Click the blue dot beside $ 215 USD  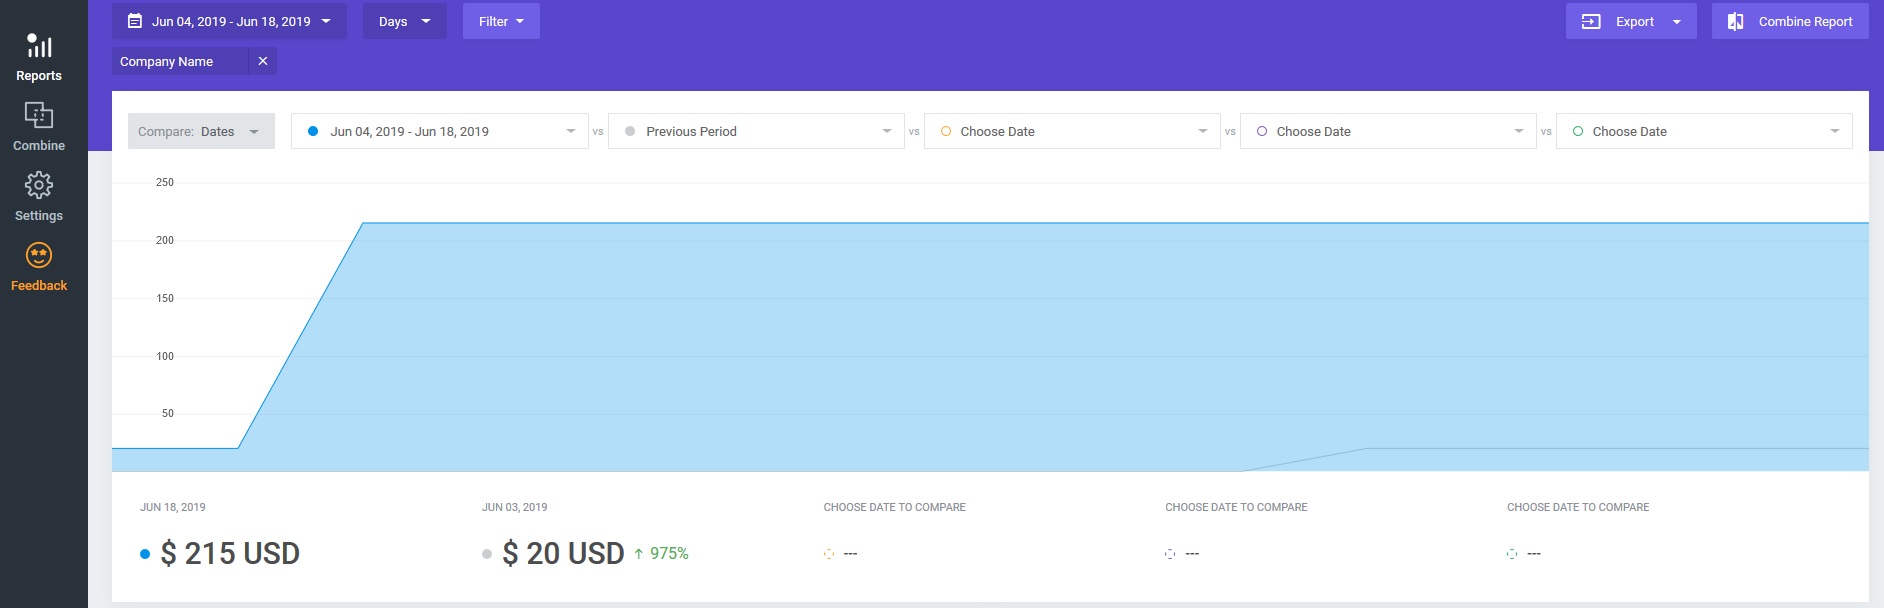click(145, 554)
